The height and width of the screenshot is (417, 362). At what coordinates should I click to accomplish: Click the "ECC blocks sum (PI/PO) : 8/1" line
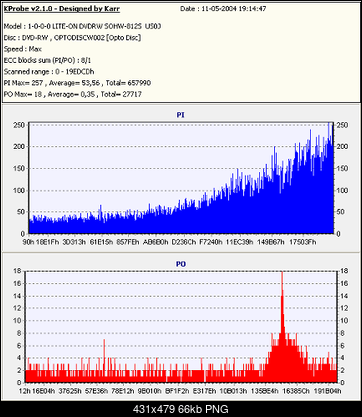[x=47, y=60]
